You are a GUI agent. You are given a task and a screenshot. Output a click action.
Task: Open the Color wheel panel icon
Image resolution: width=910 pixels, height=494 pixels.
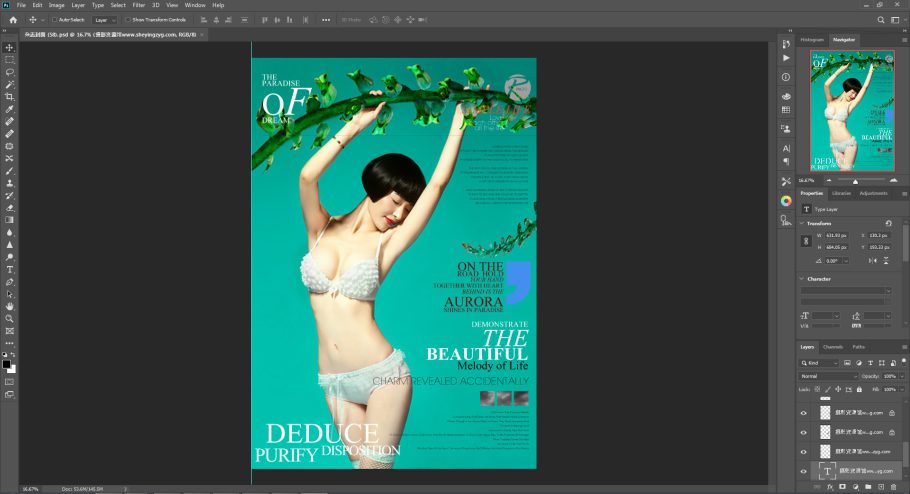click(786, 201)
